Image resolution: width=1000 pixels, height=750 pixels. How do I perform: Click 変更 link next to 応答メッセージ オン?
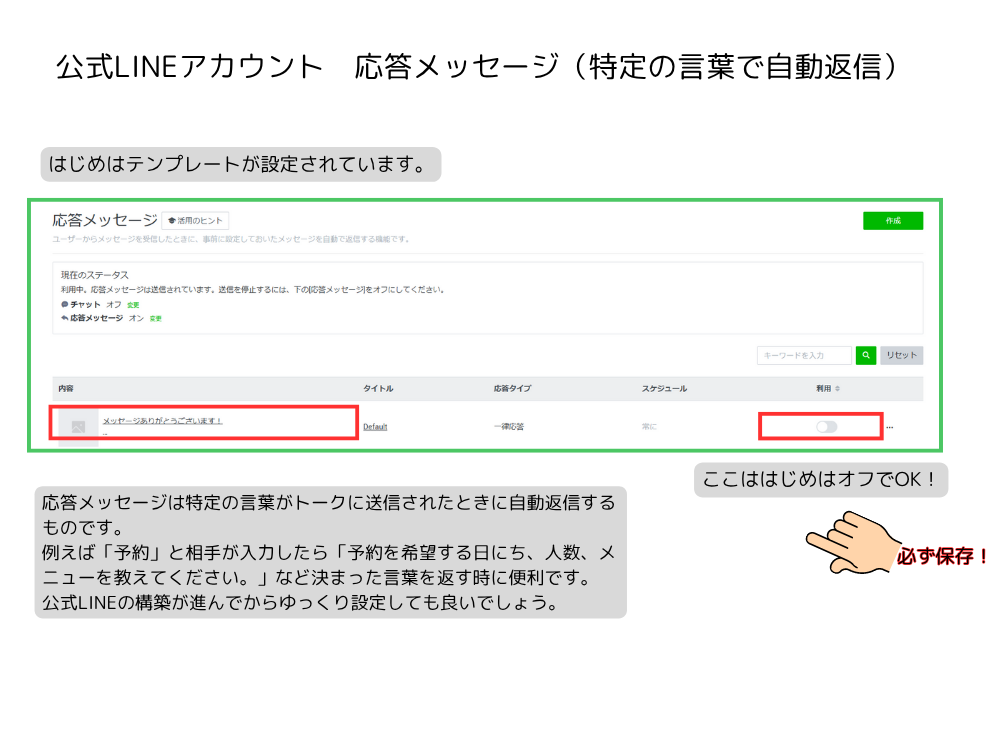[x=156, y=318]
